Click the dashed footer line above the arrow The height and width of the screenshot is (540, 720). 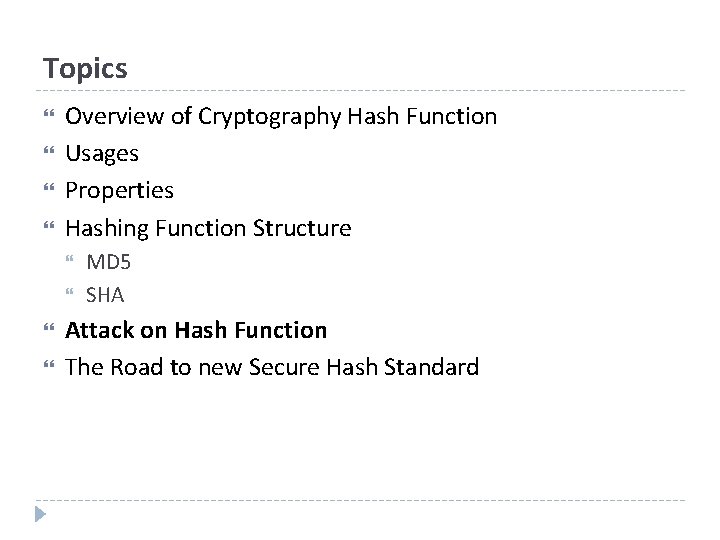point(360,500)
